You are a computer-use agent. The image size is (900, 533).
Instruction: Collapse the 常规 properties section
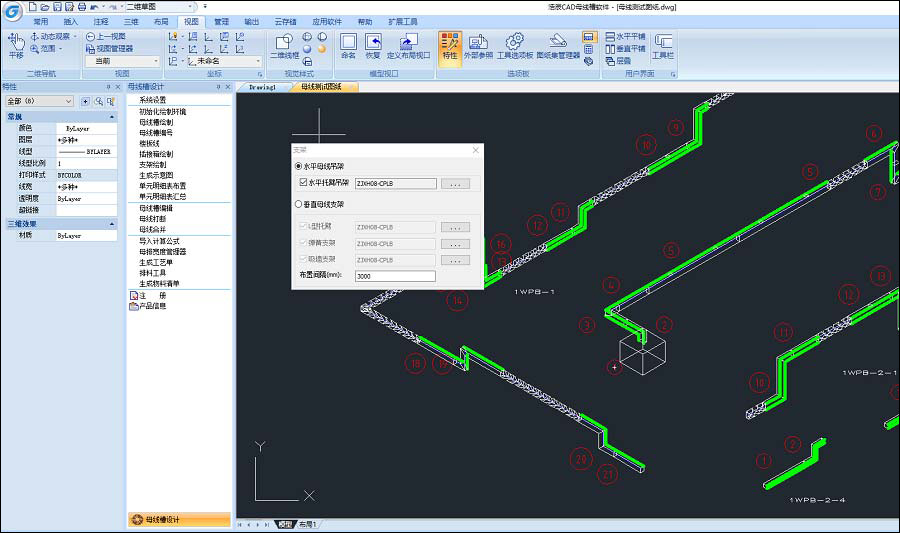(112, 116)
